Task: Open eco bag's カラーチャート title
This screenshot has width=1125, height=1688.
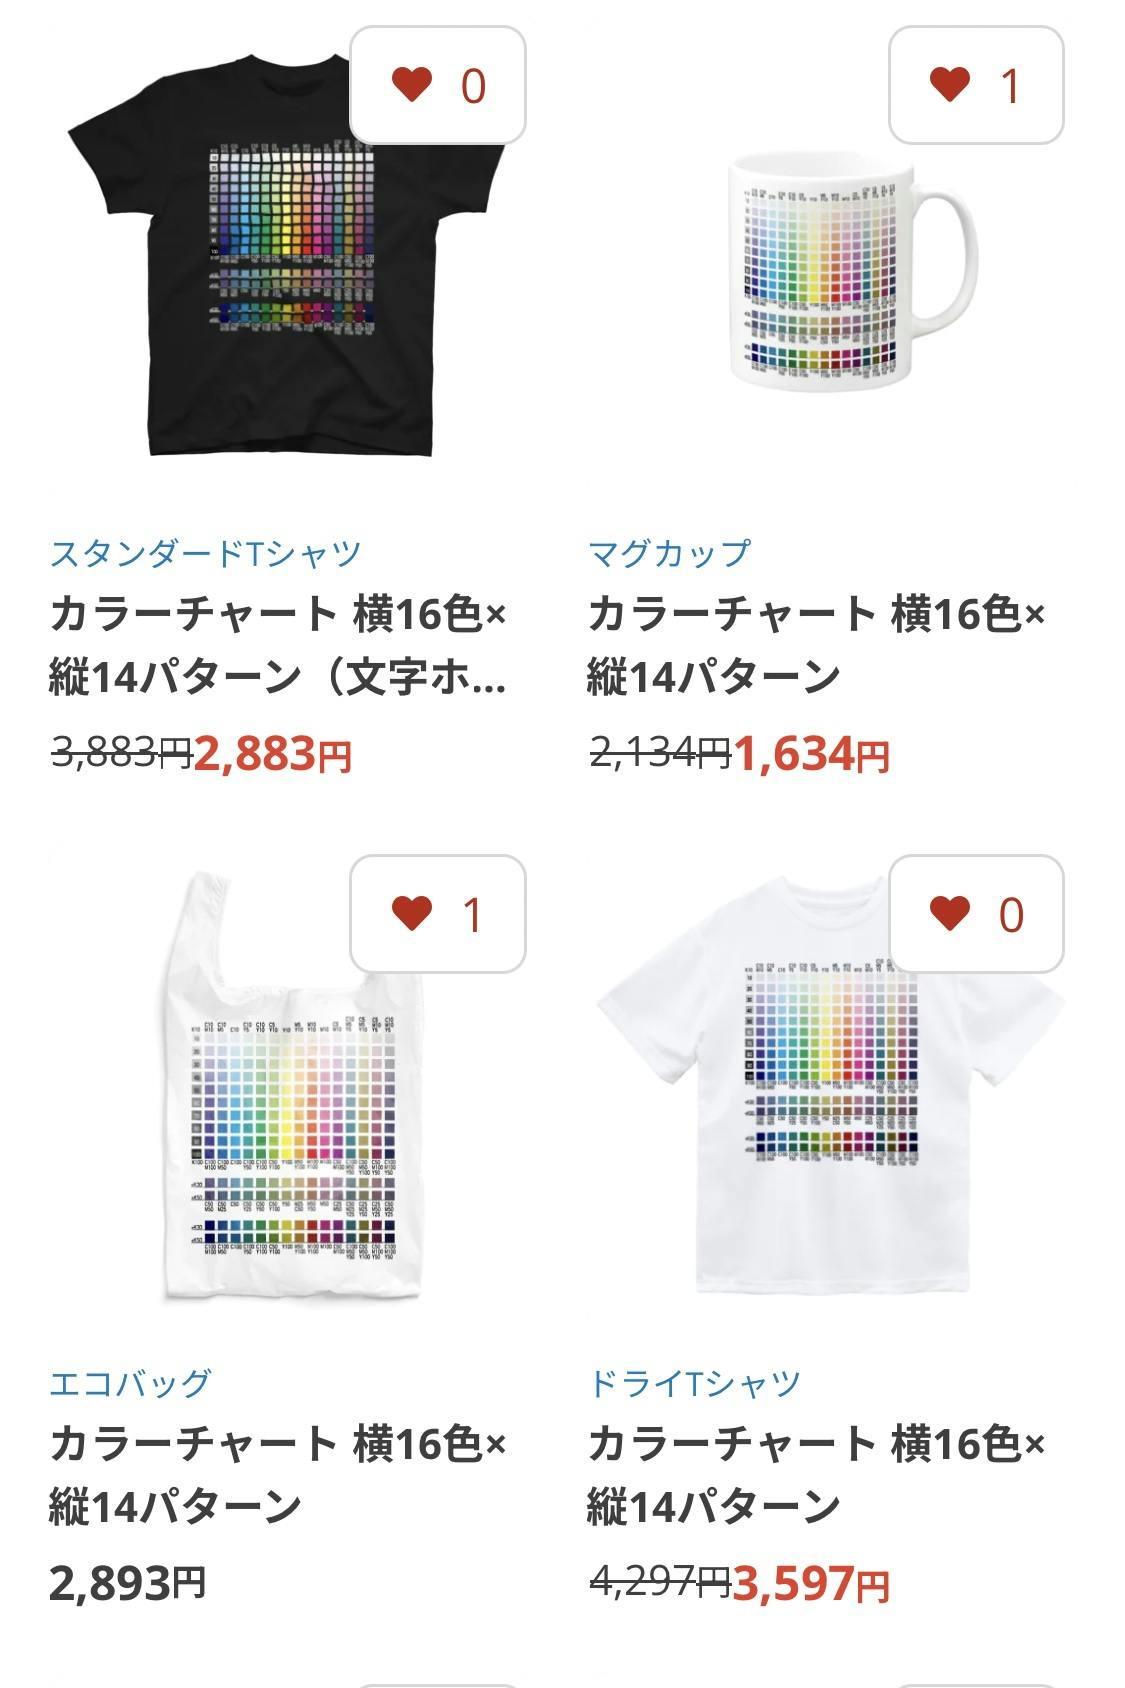Action: click(278, 1475)
